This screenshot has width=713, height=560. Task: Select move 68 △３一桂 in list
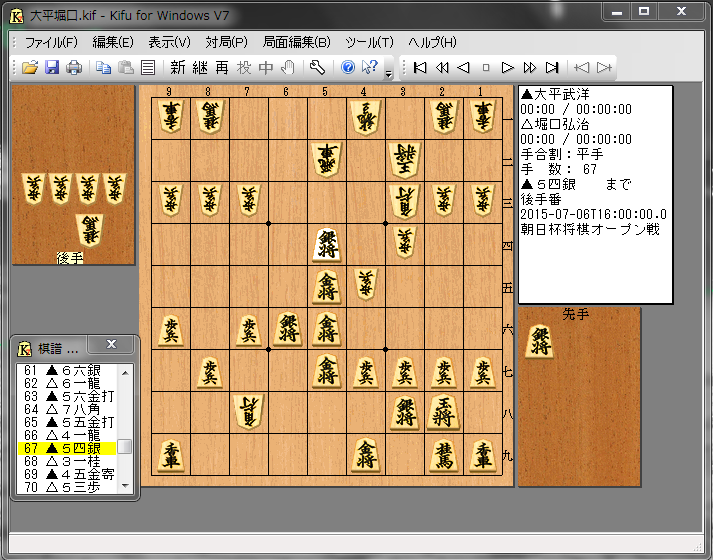coord(68,461)
